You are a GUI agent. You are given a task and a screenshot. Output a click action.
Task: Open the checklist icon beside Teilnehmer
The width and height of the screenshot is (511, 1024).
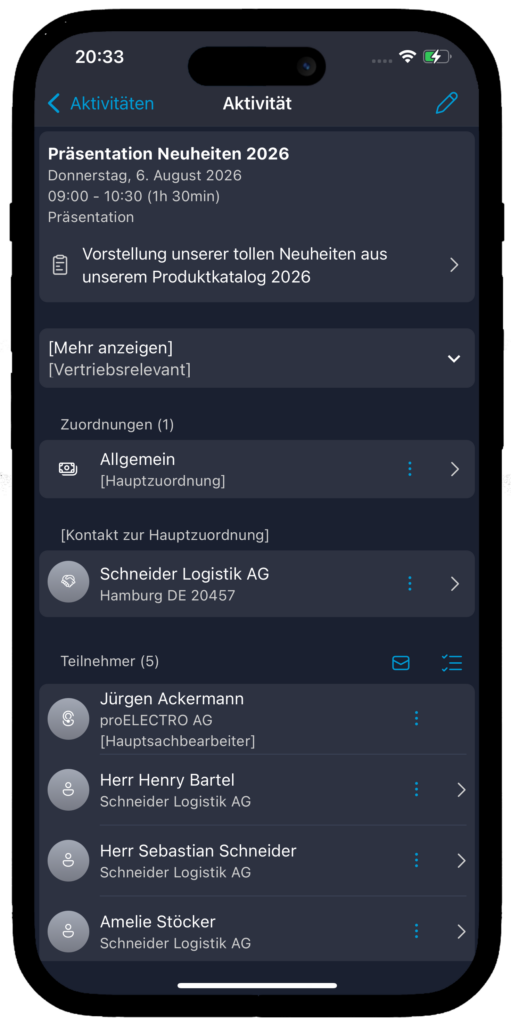(452, 663)
